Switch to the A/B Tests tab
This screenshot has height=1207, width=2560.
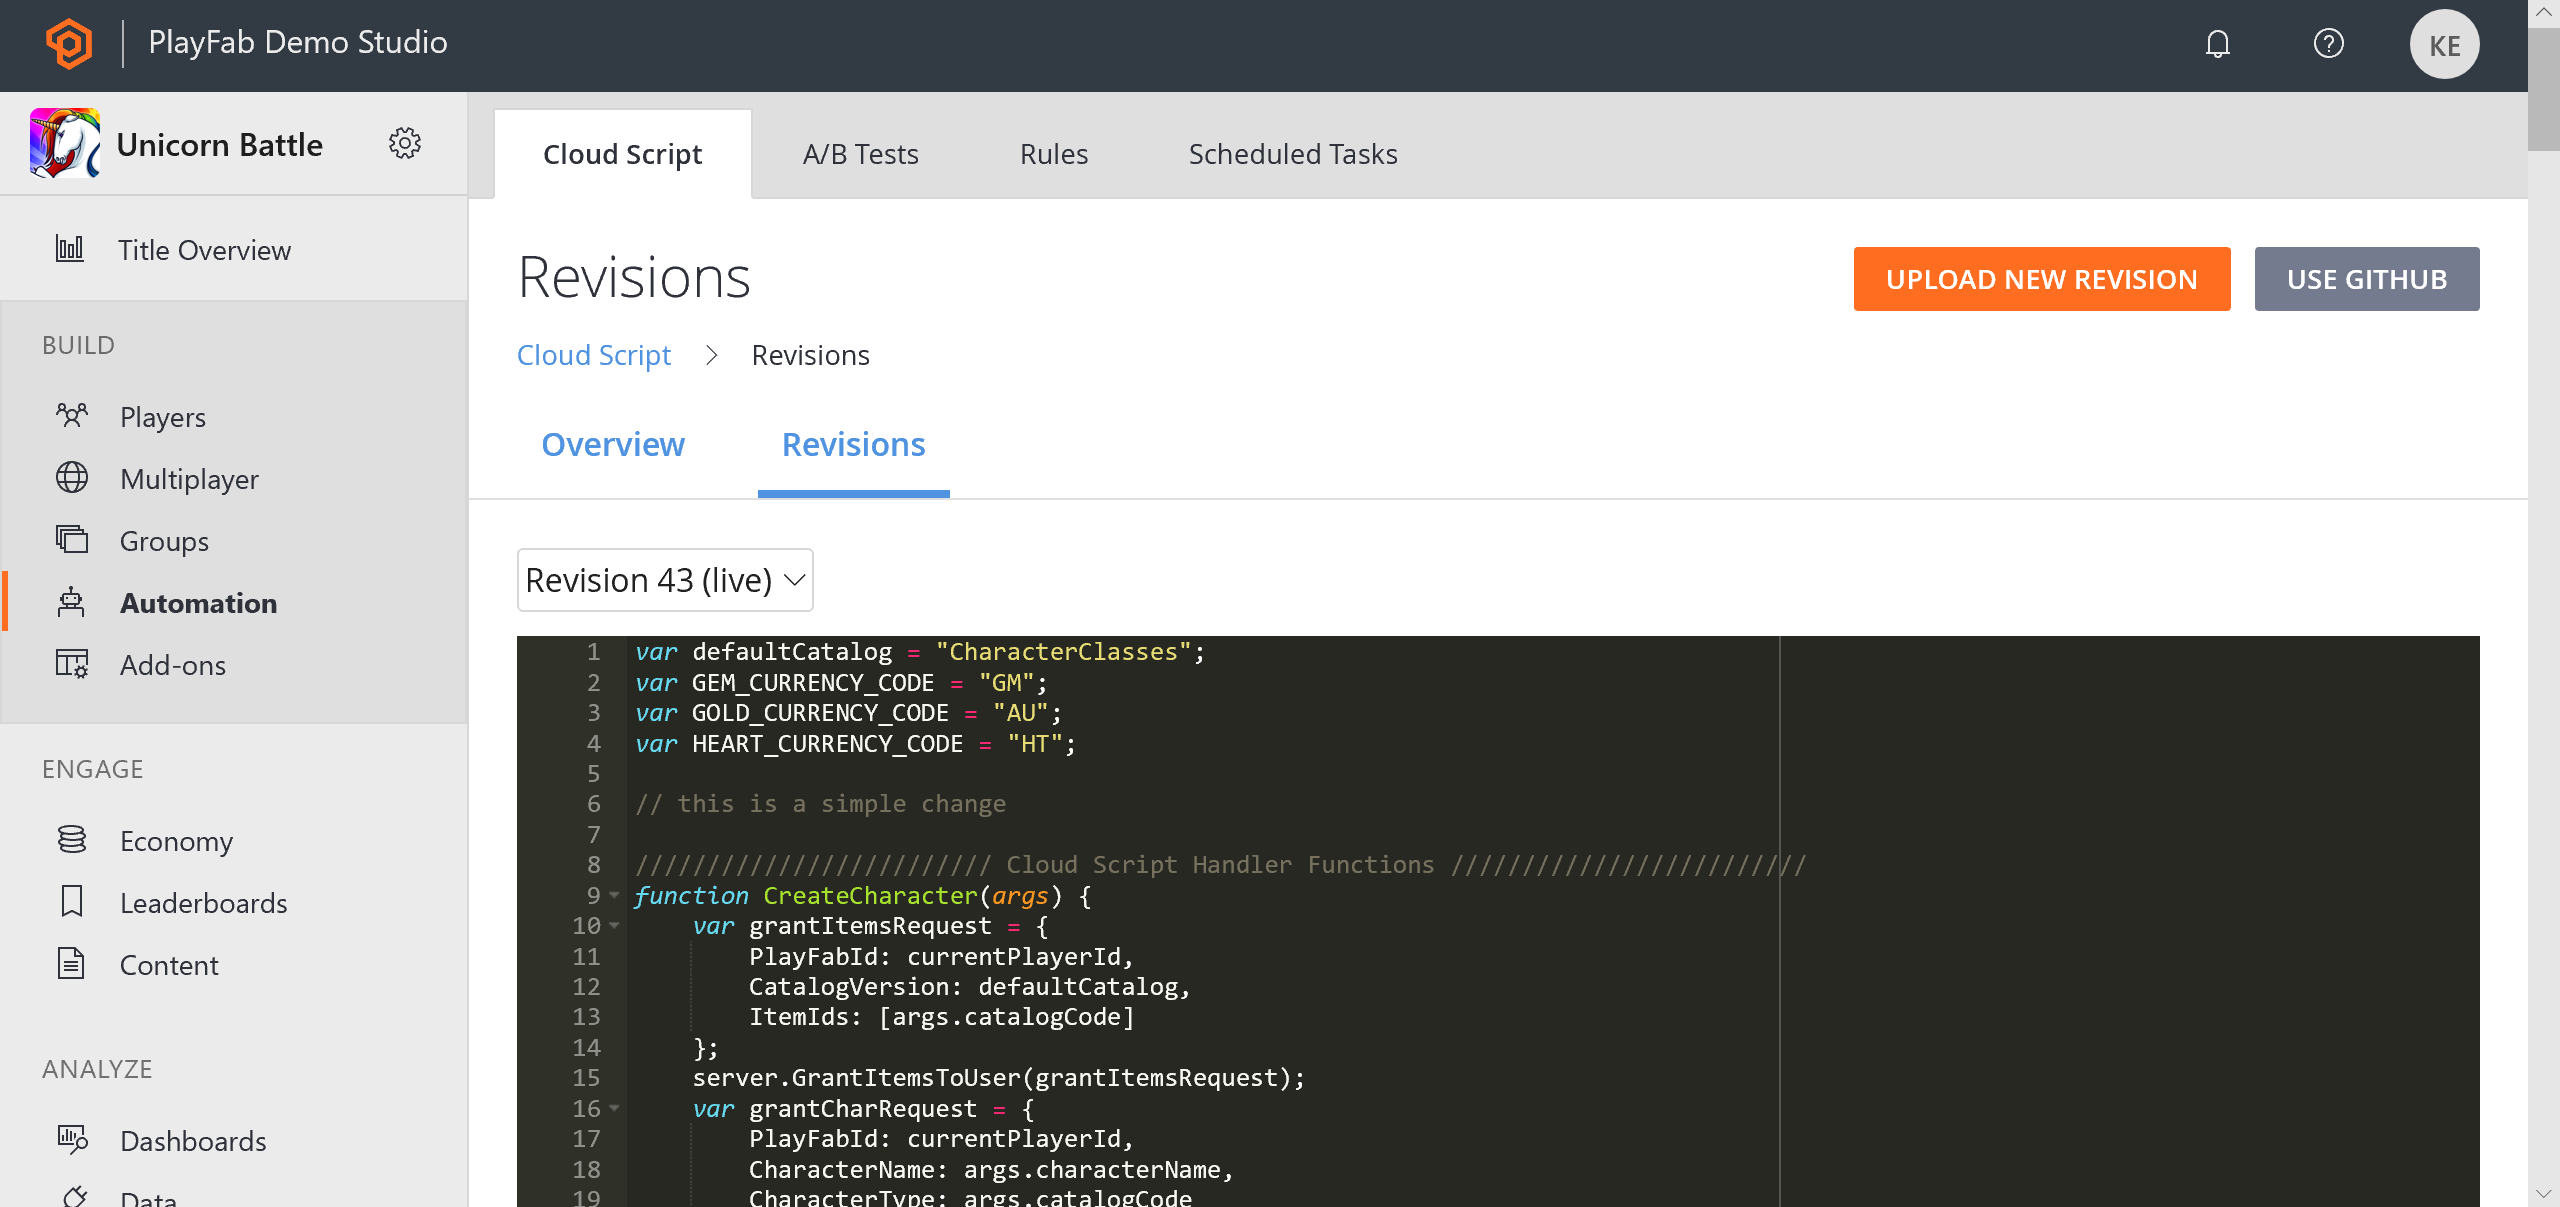click(x=860, y=154)
